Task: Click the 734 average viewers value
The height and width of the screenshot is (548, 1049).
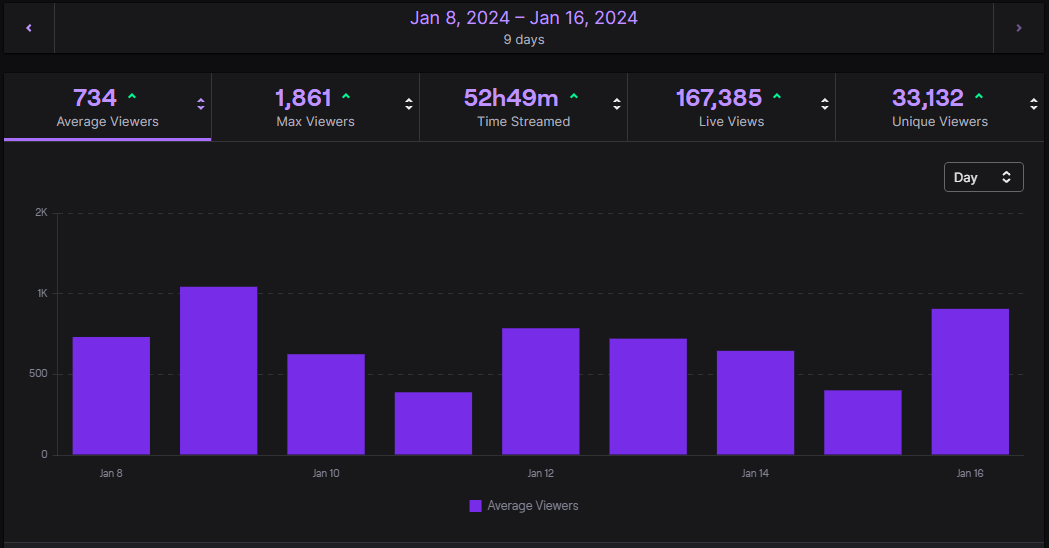Action: (x=95, y=98)
